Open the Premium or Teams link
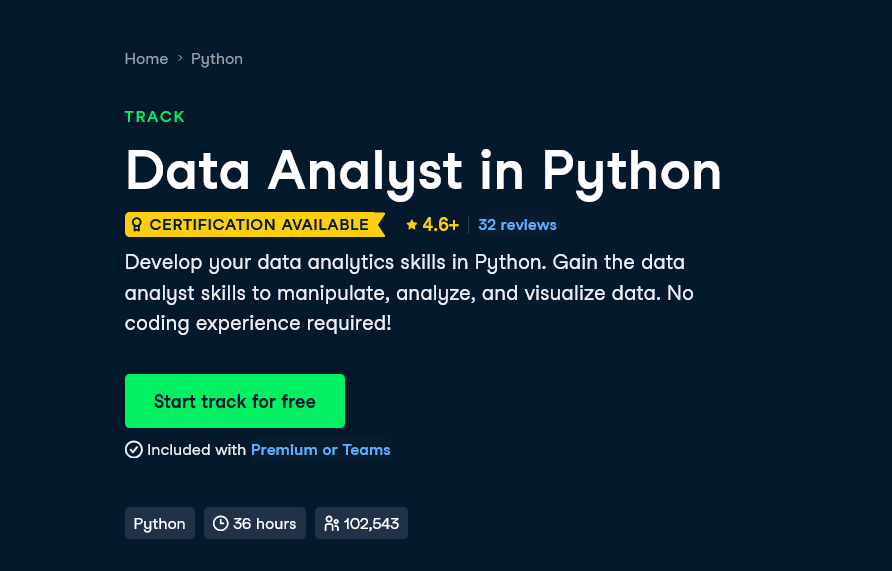This screenshot has width=892, height=571. [x=320, y=450]
